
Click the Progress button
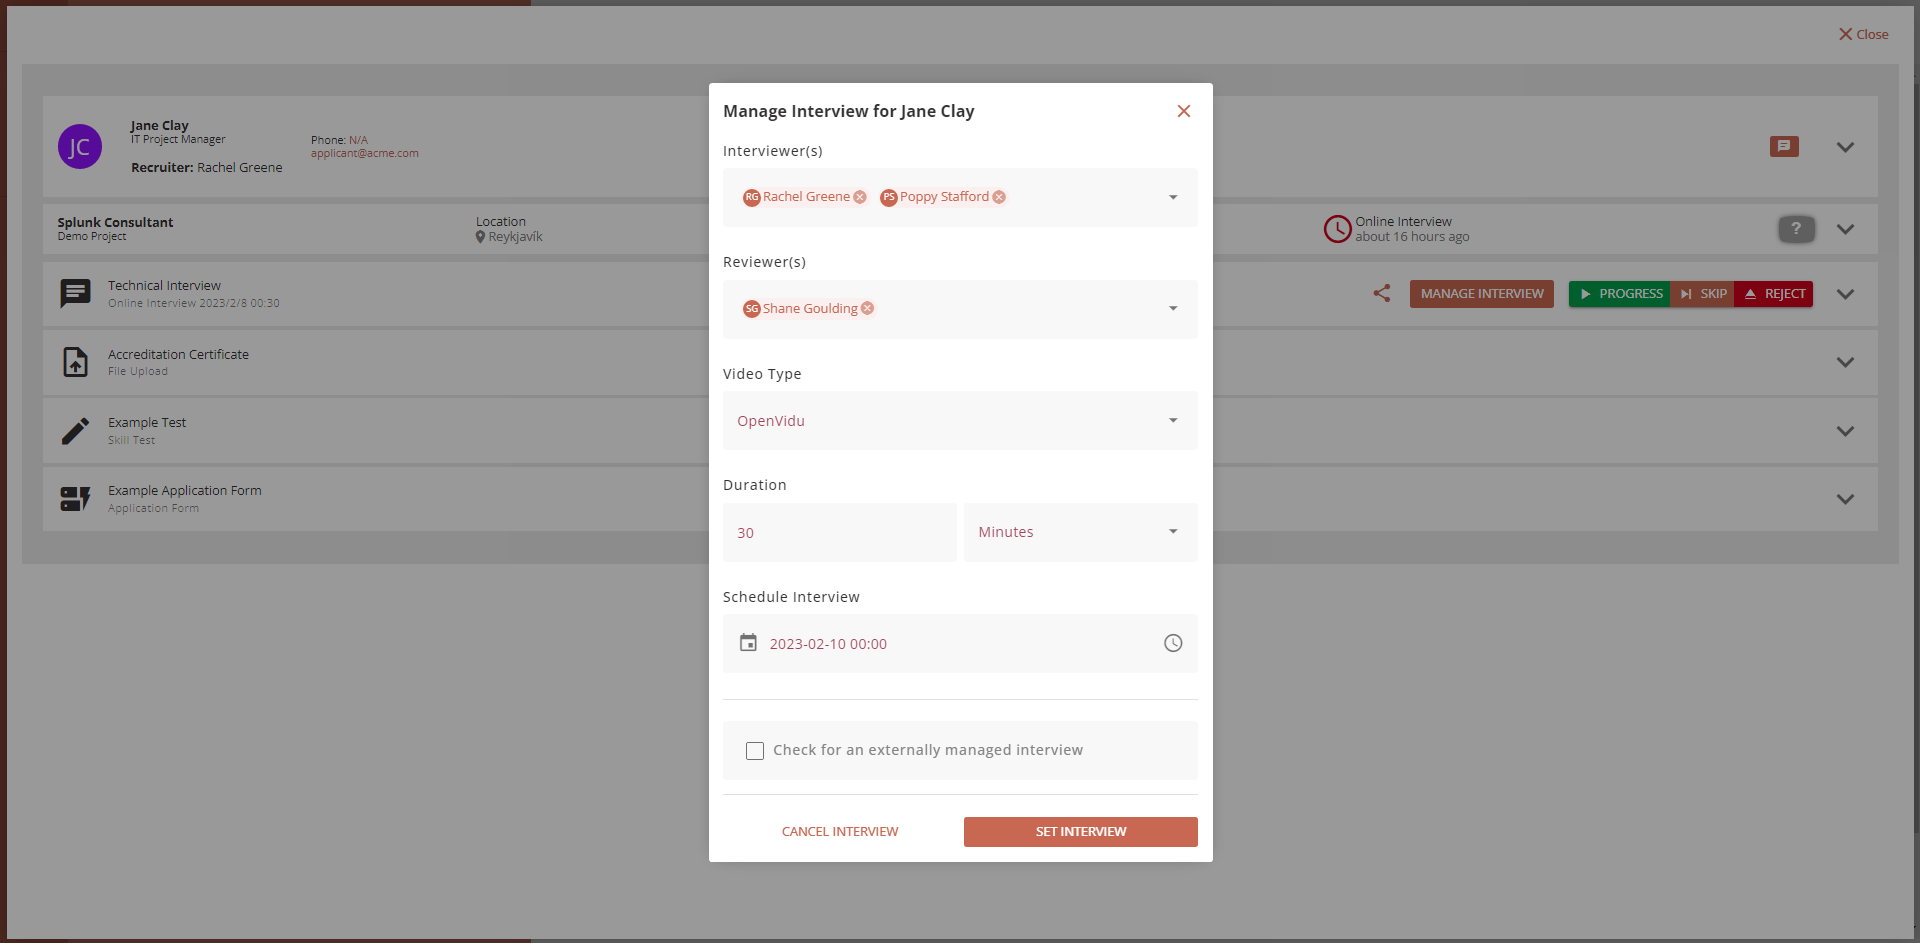1620,294
